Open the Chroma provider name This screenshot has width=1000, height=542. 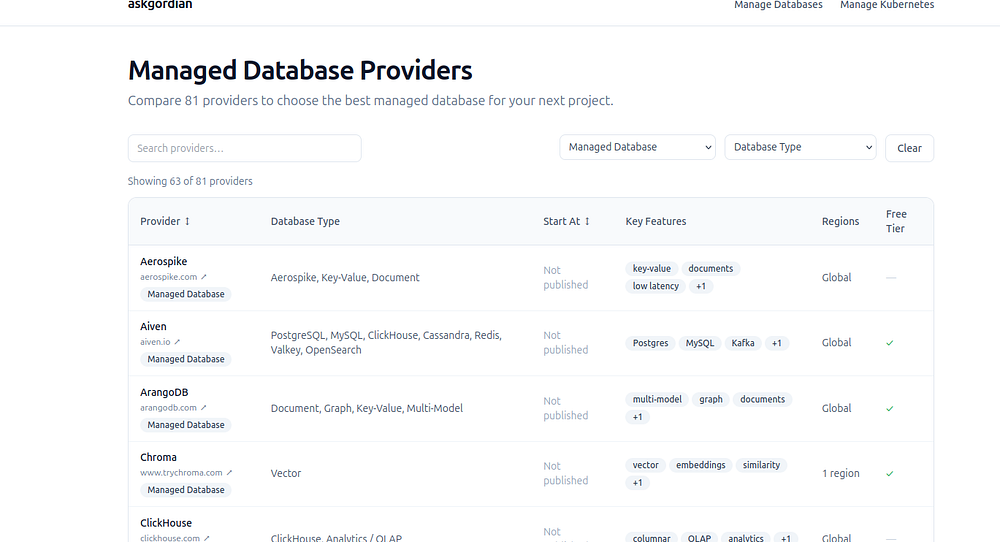[x=158, y=457]
